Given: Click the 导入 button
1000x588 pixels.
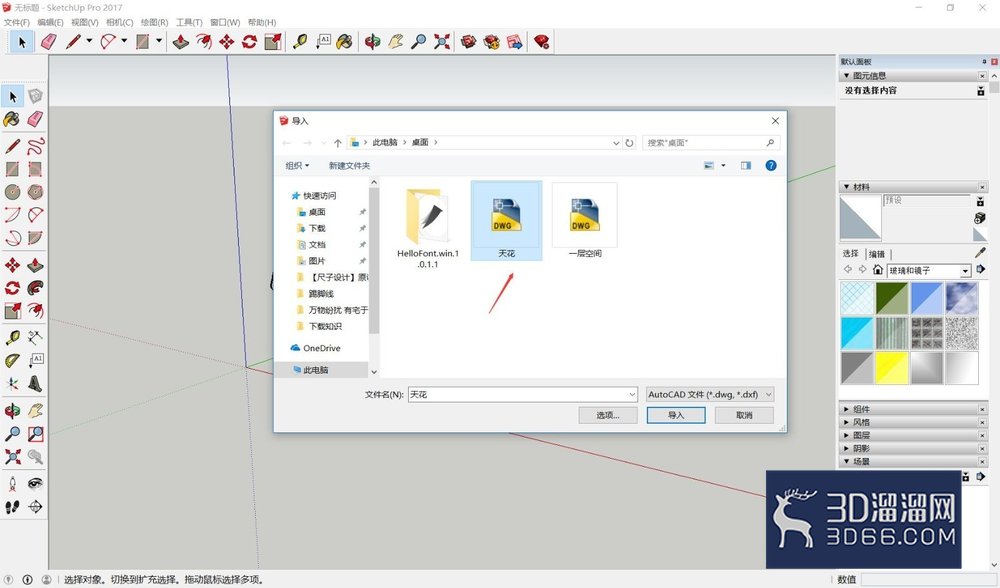Looking at the screenshot, I should pyautogui.click(x=676, y=415).
